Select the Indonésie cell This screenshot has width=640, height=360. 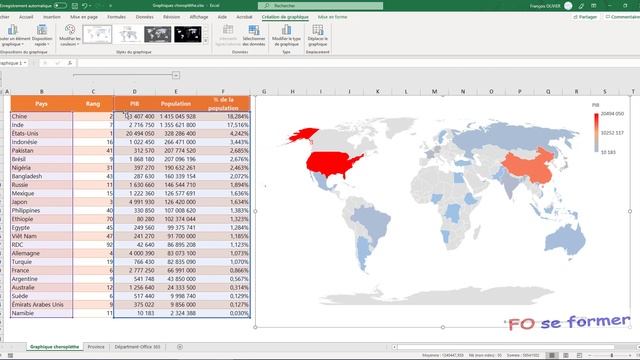41,142
